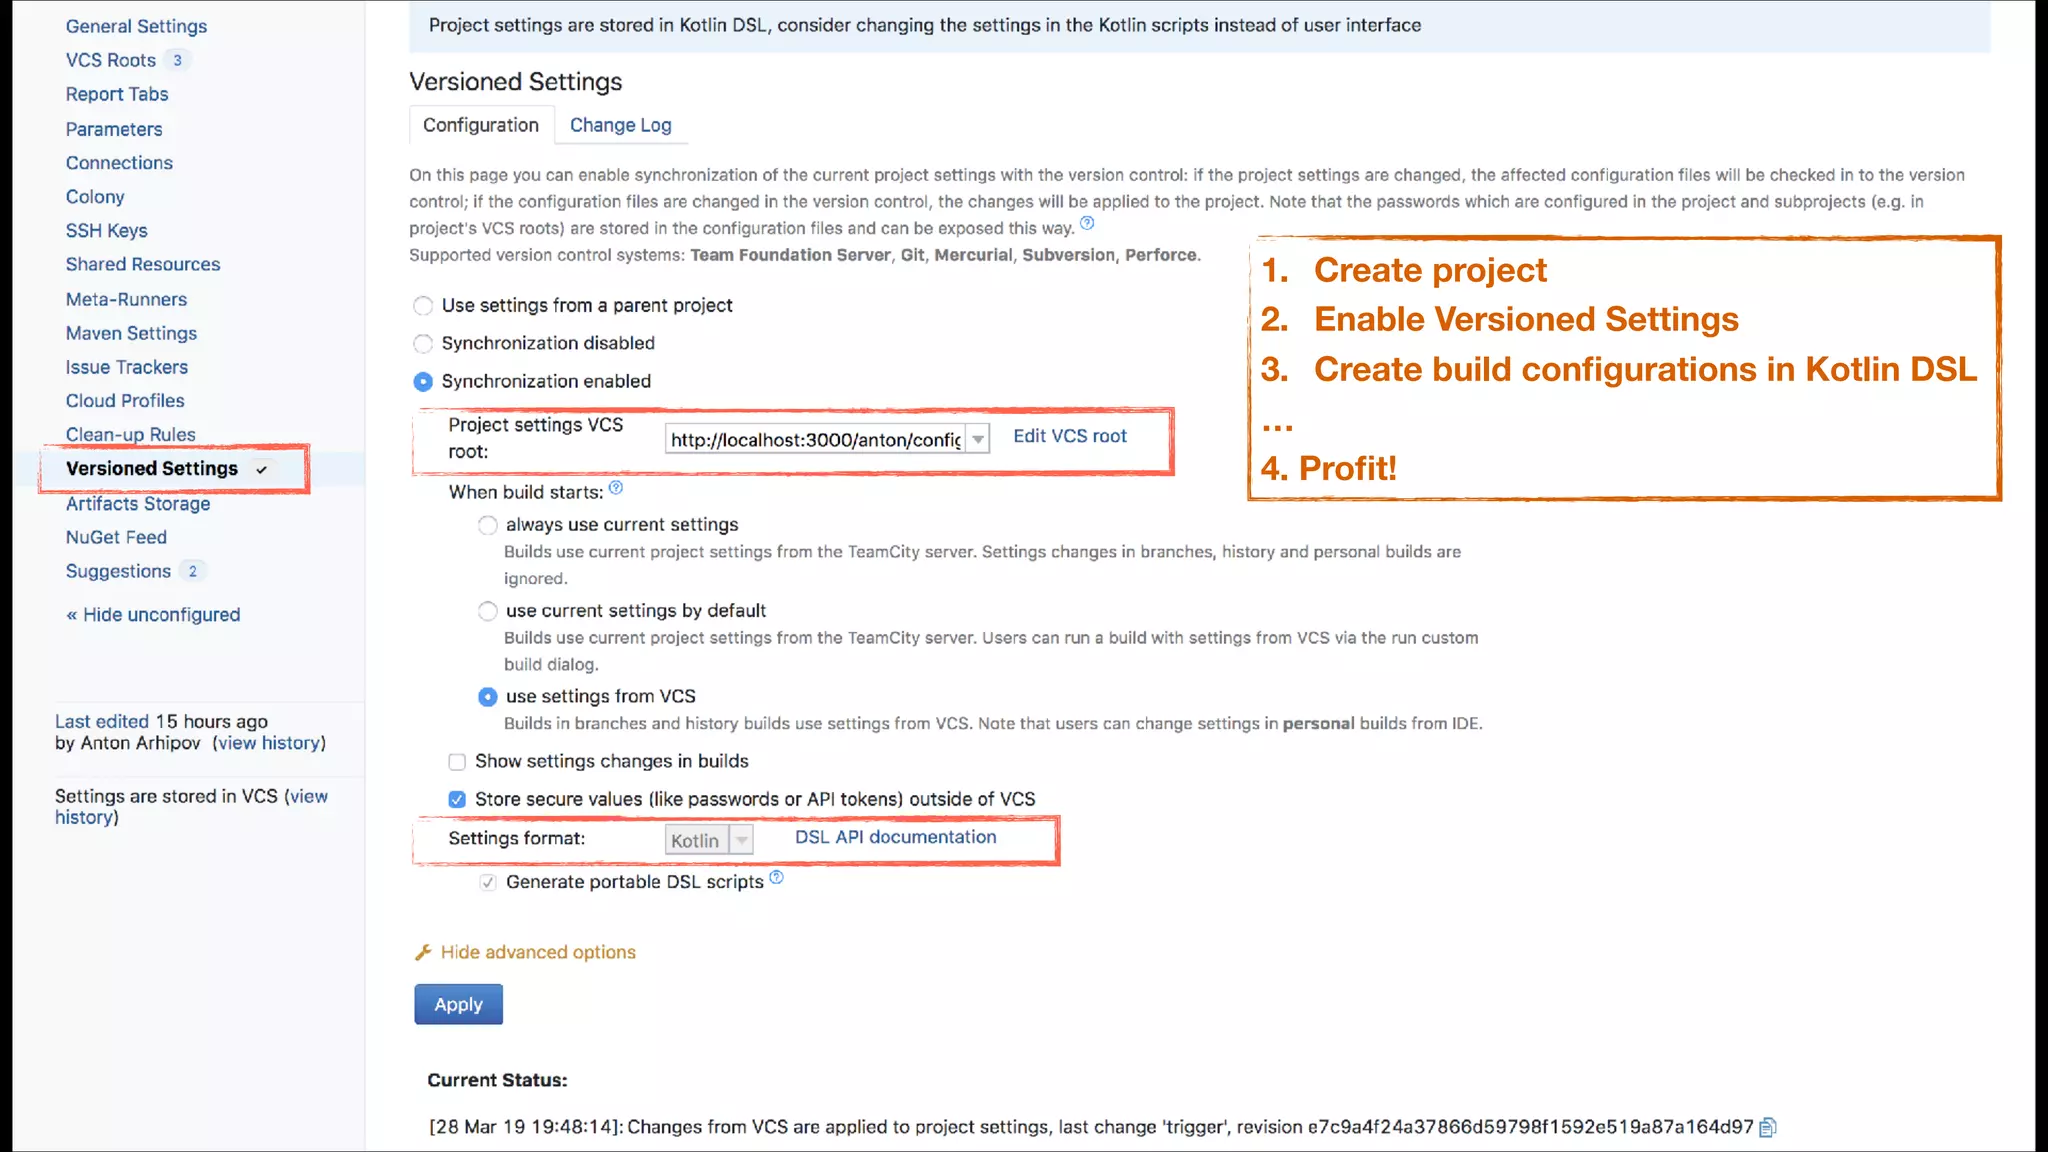Open Parameters in sidebar
The height and width of the screenshot is (1152, 2048).
(114, 129)
